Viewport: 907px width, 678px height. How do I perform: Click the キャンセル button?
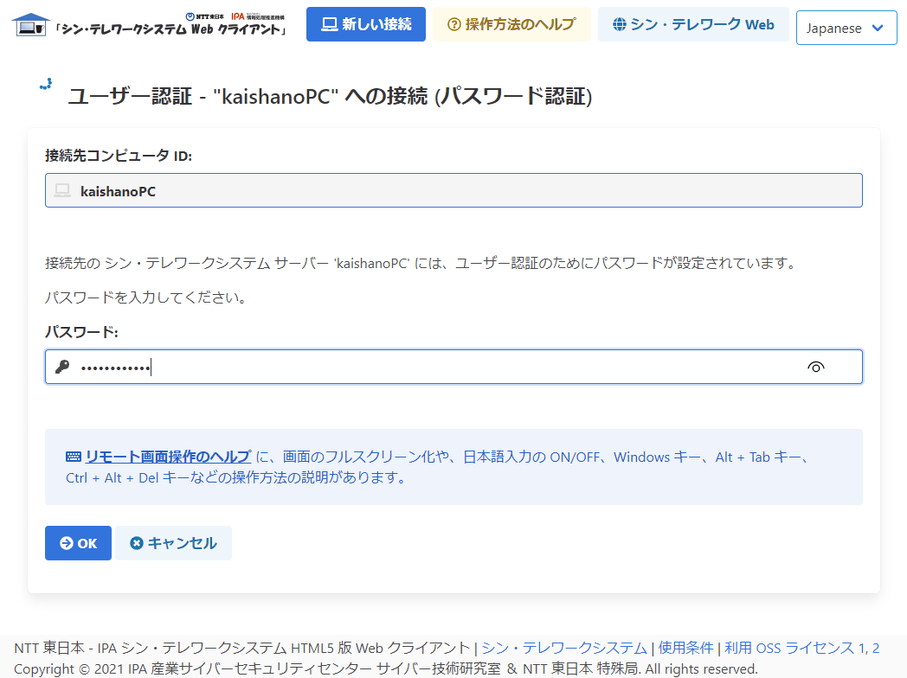pyautogui.click(x=174, y=543)
